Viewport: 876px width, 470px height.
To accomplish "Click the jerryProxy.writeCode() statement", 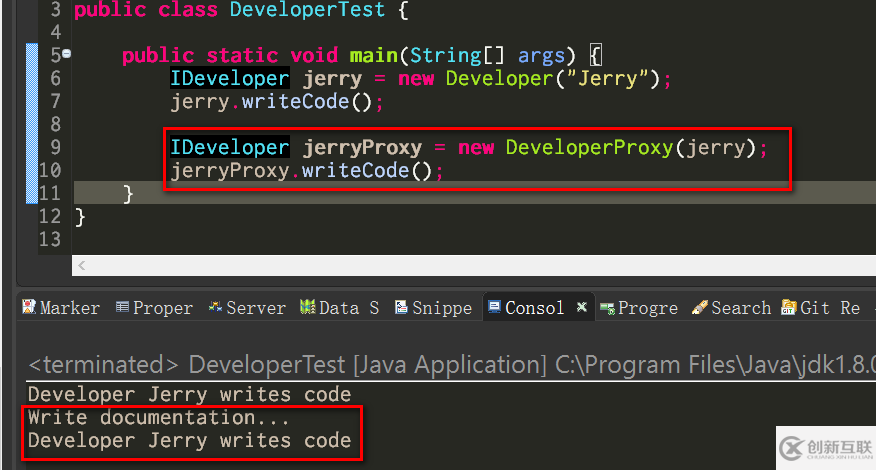I will [x=307, y=170].
